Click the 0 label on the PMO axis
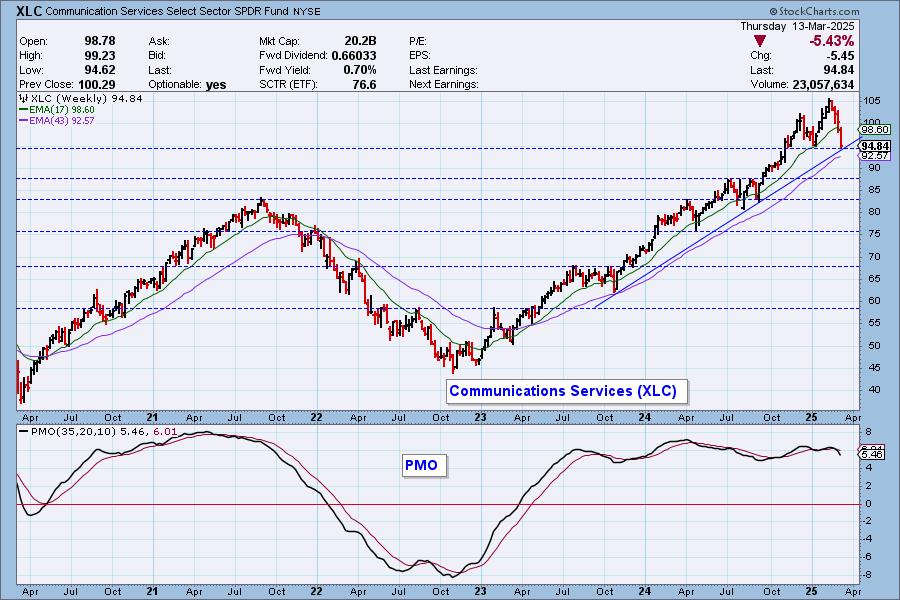The width and height of the screenshot is (900, 600). [868, 504]
